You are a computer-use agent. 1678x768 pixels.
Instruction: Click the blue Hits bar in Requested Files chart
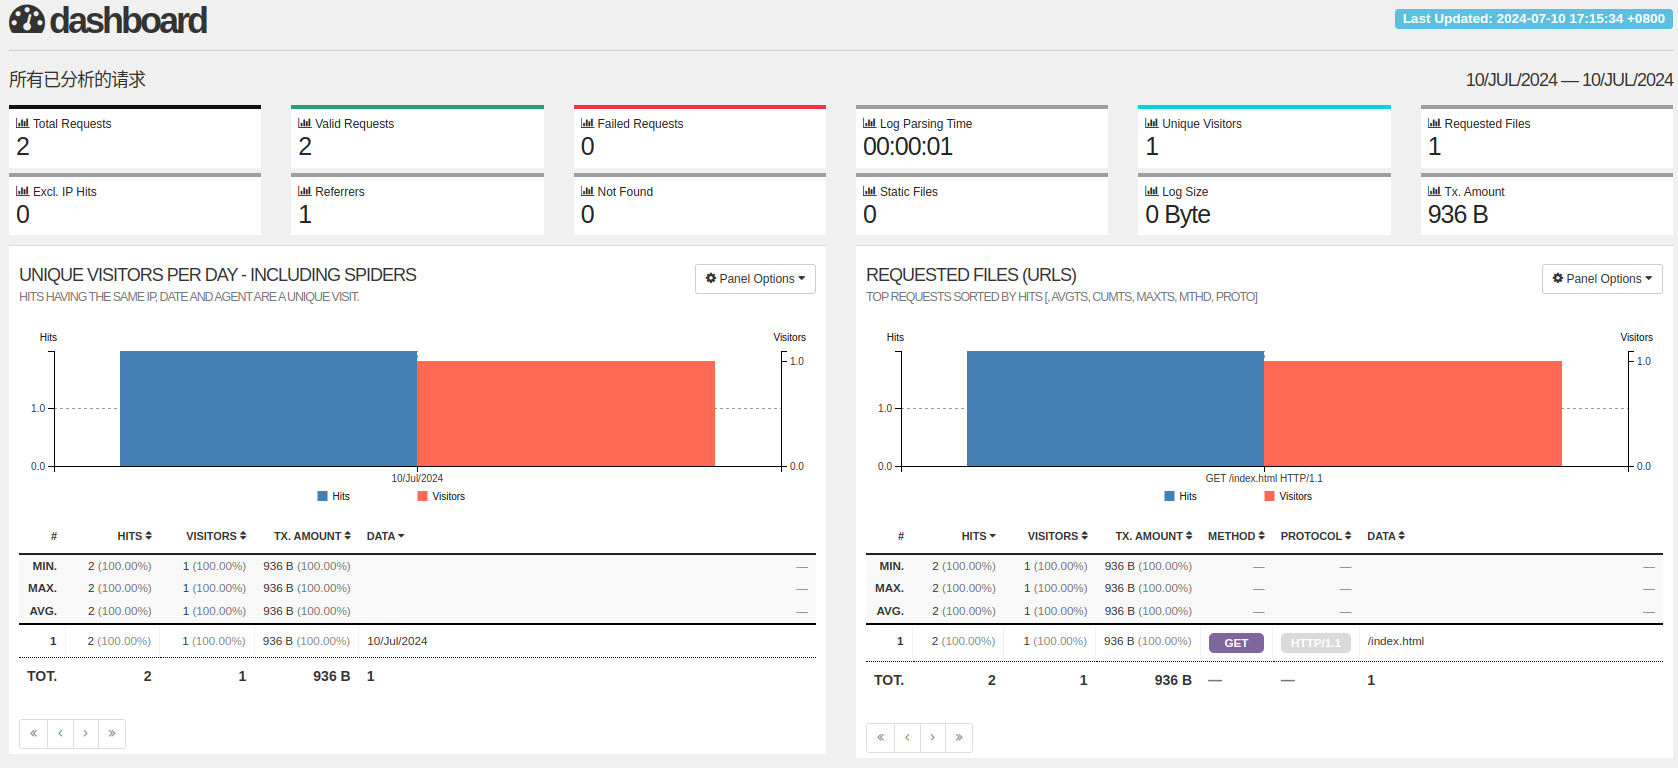(1115, 408)
